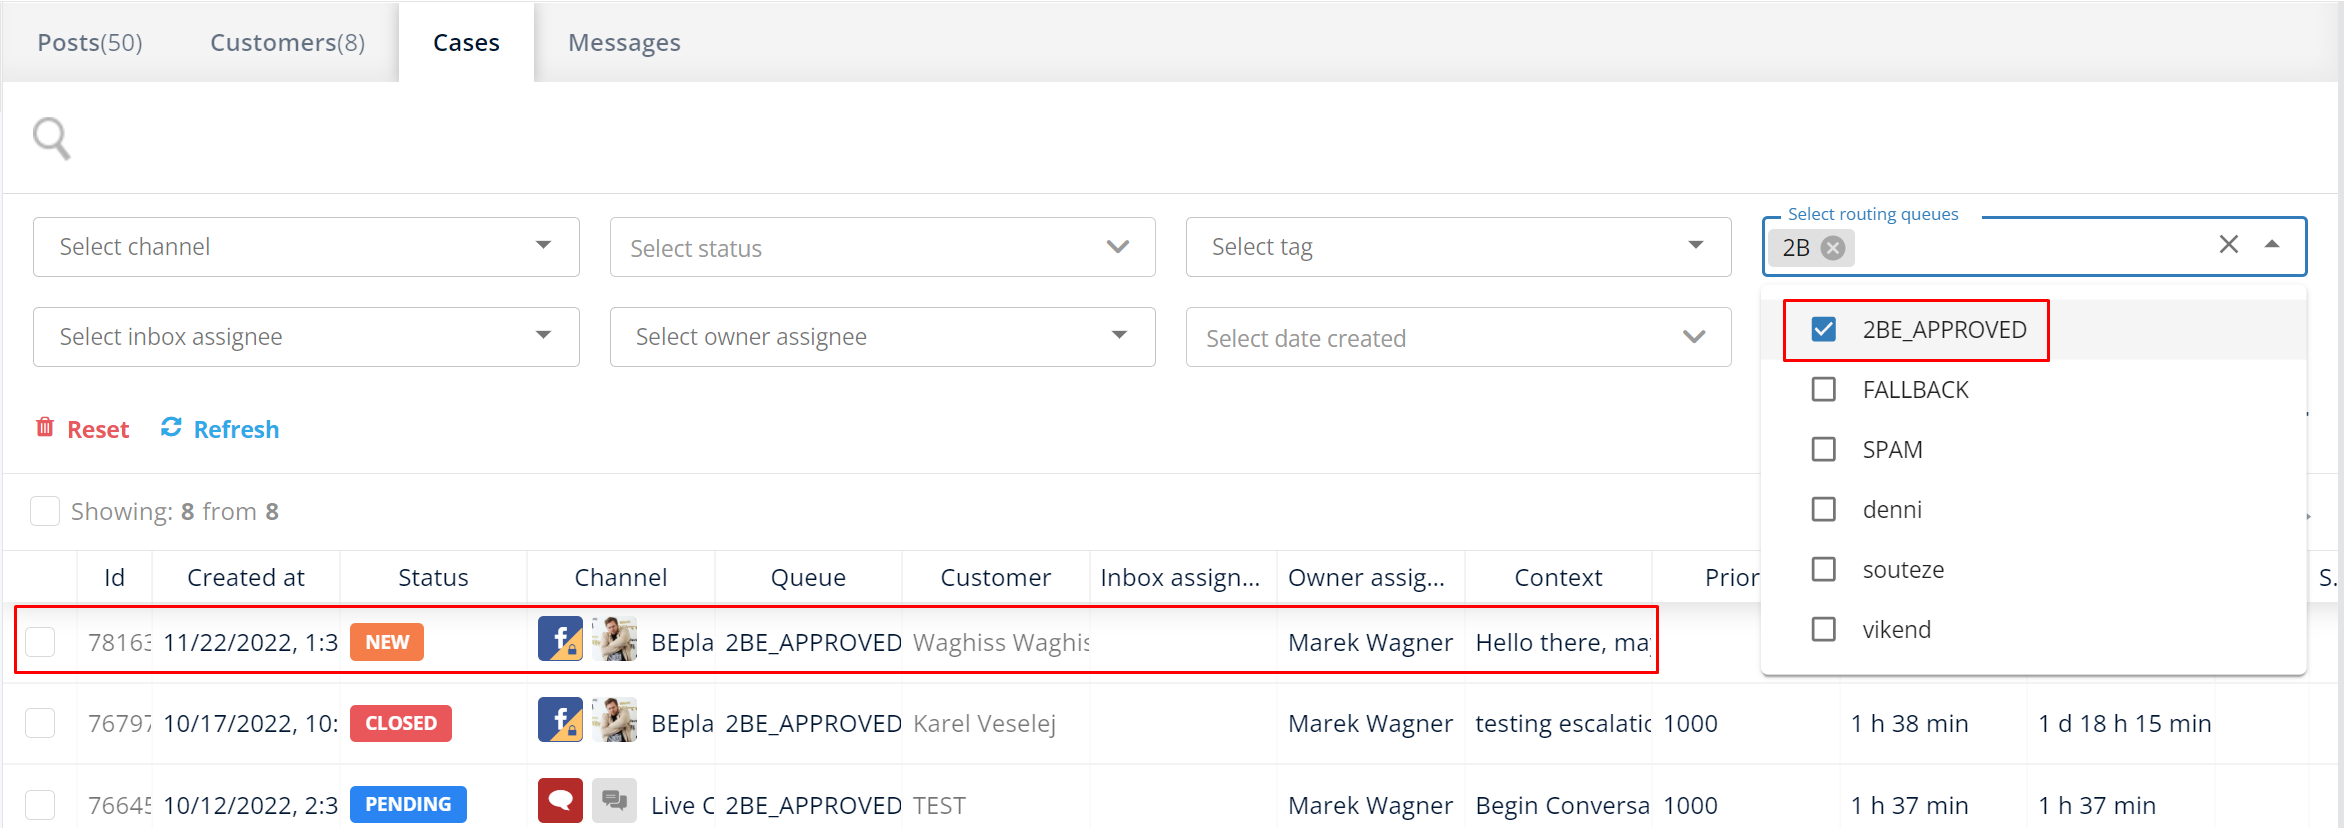2344x828 pixels.
Task: Click '1 d 18 h 15 min' duration cell
Action: (2125, 723)
